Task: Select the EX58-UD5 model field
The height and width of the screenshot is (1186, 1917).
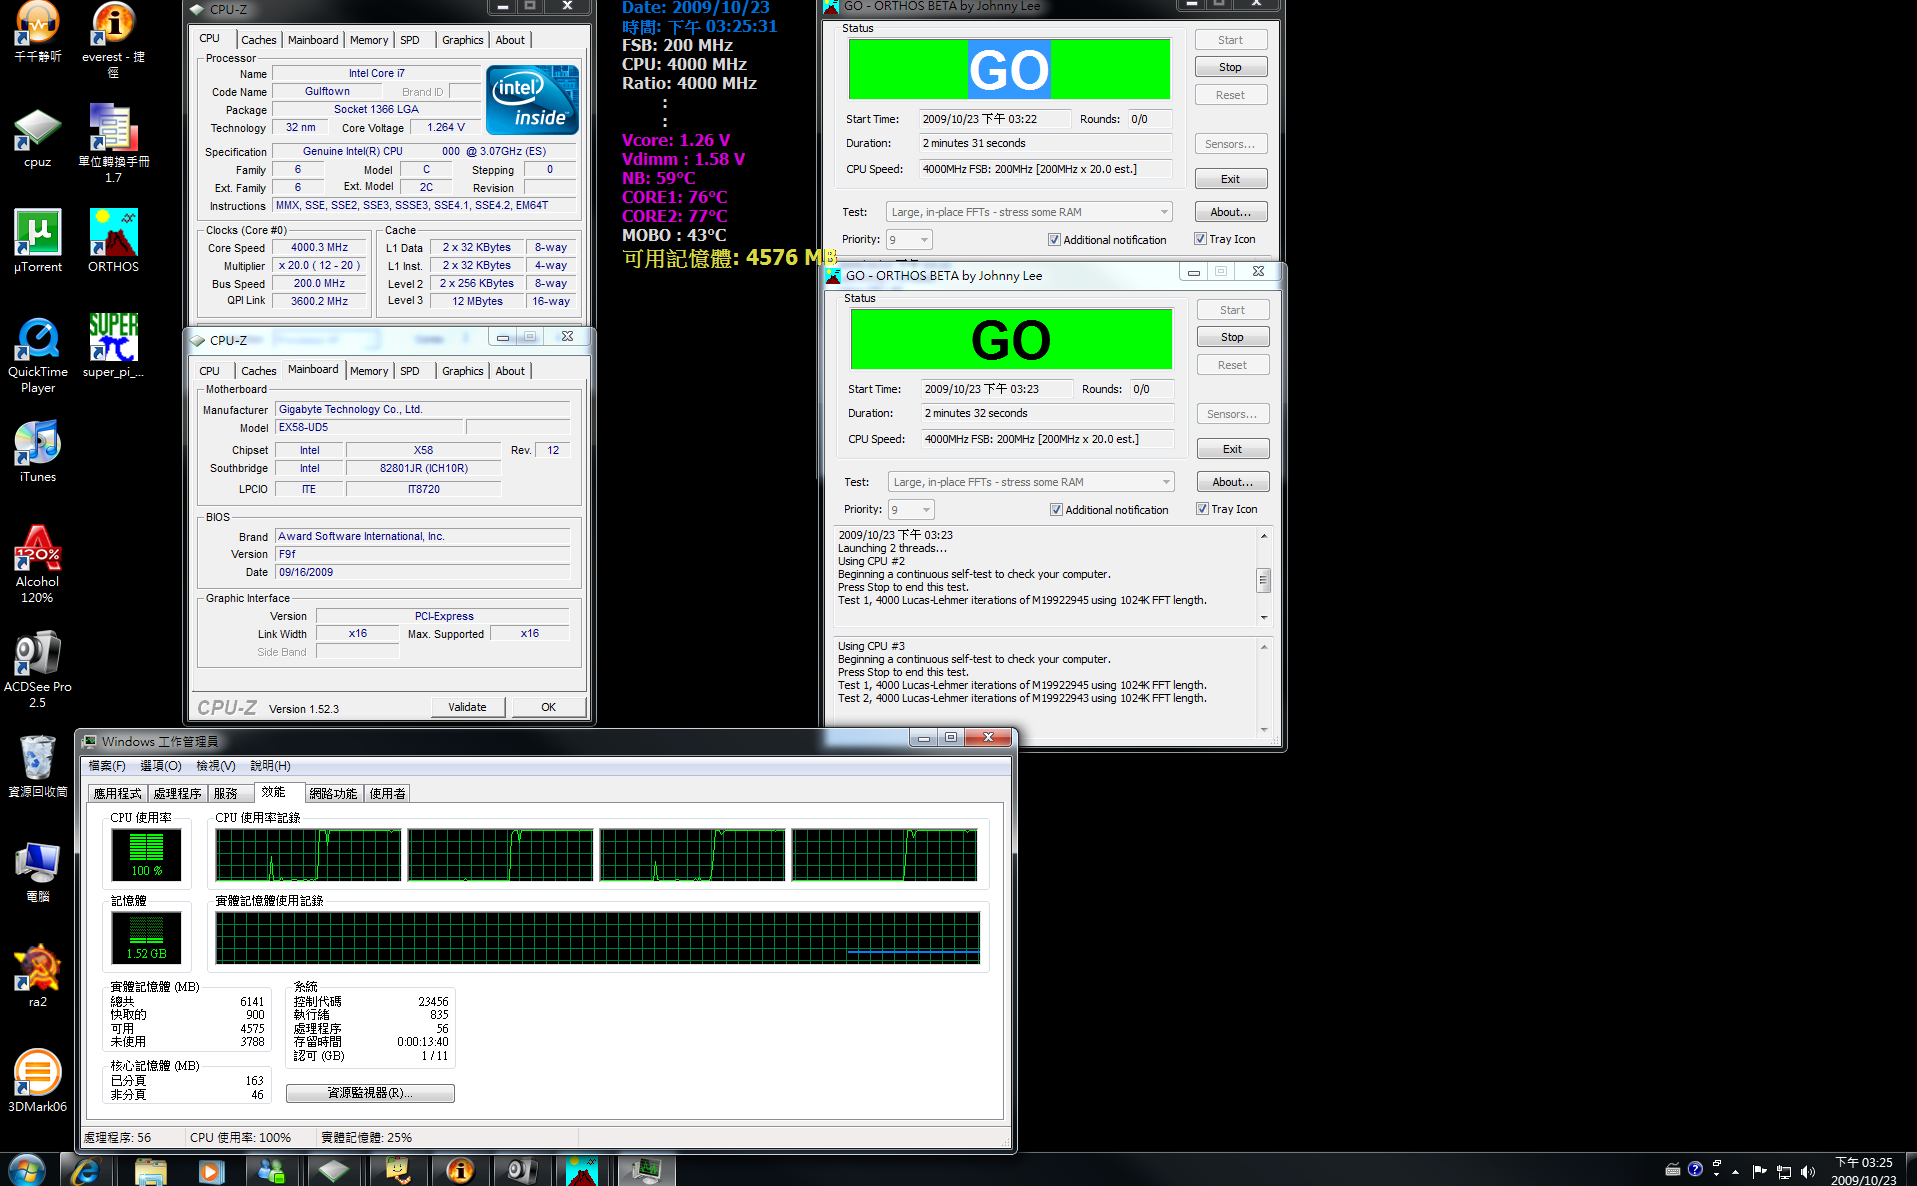Action: (x=369, y=428)
